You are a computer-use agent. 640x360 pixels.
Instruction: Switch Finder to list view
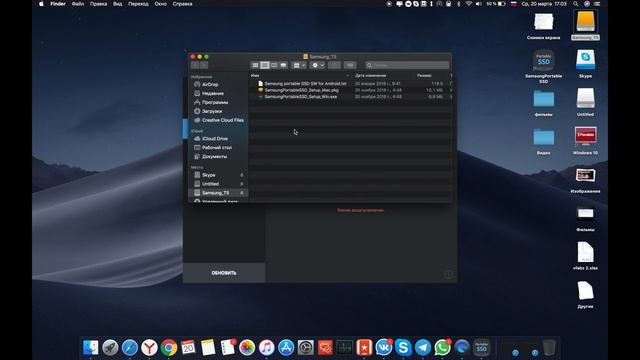(265, 65)
